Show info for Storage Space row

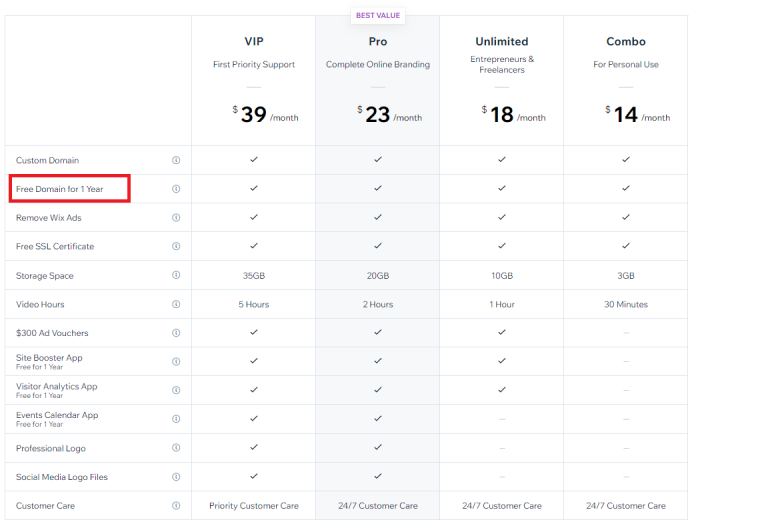click(176, 275)
